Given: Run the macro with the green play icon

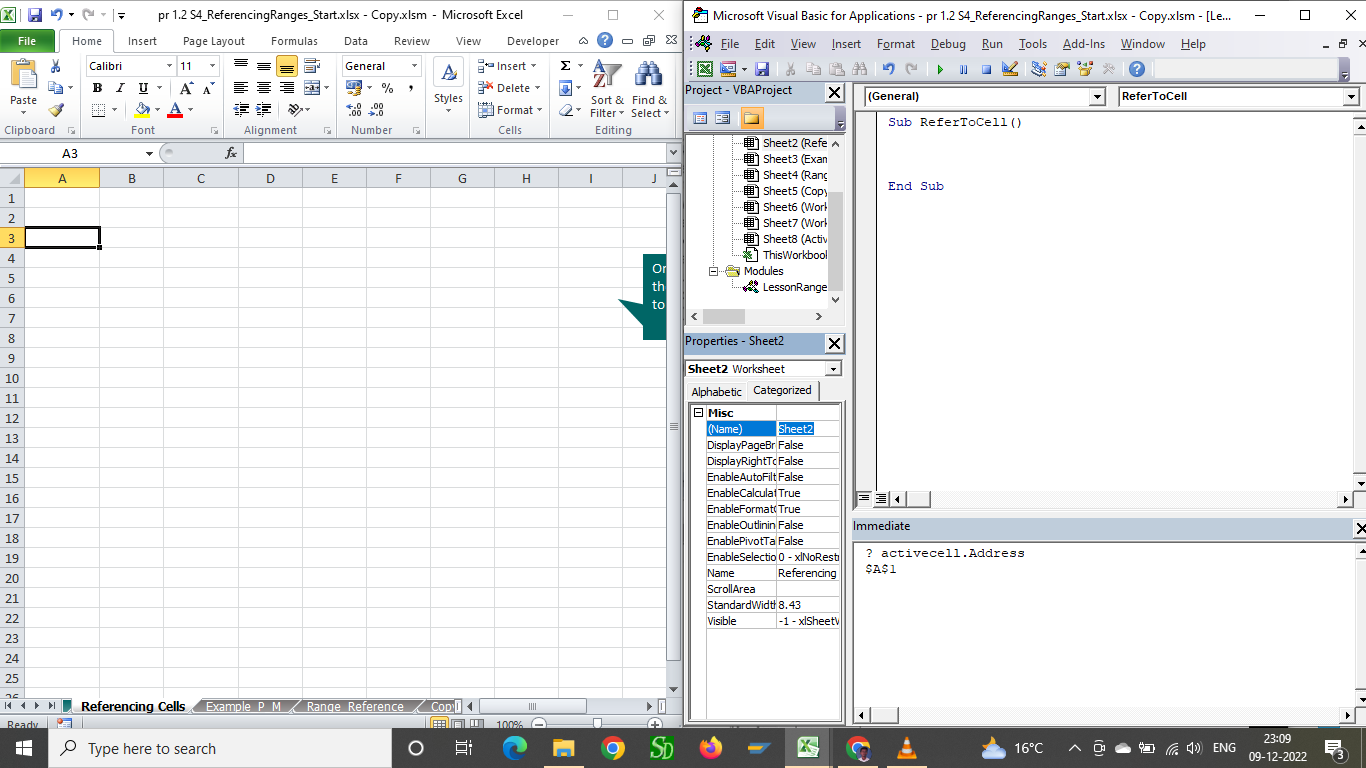Looking at the screenshot, I should (940, 69).
